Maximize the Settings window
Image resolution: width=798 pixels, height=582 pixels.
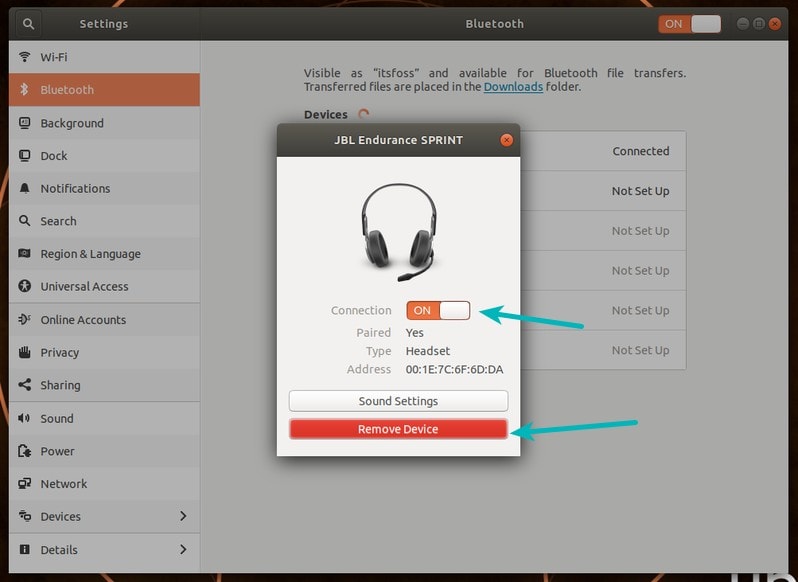pyautogui.click(x=759, y=24)
